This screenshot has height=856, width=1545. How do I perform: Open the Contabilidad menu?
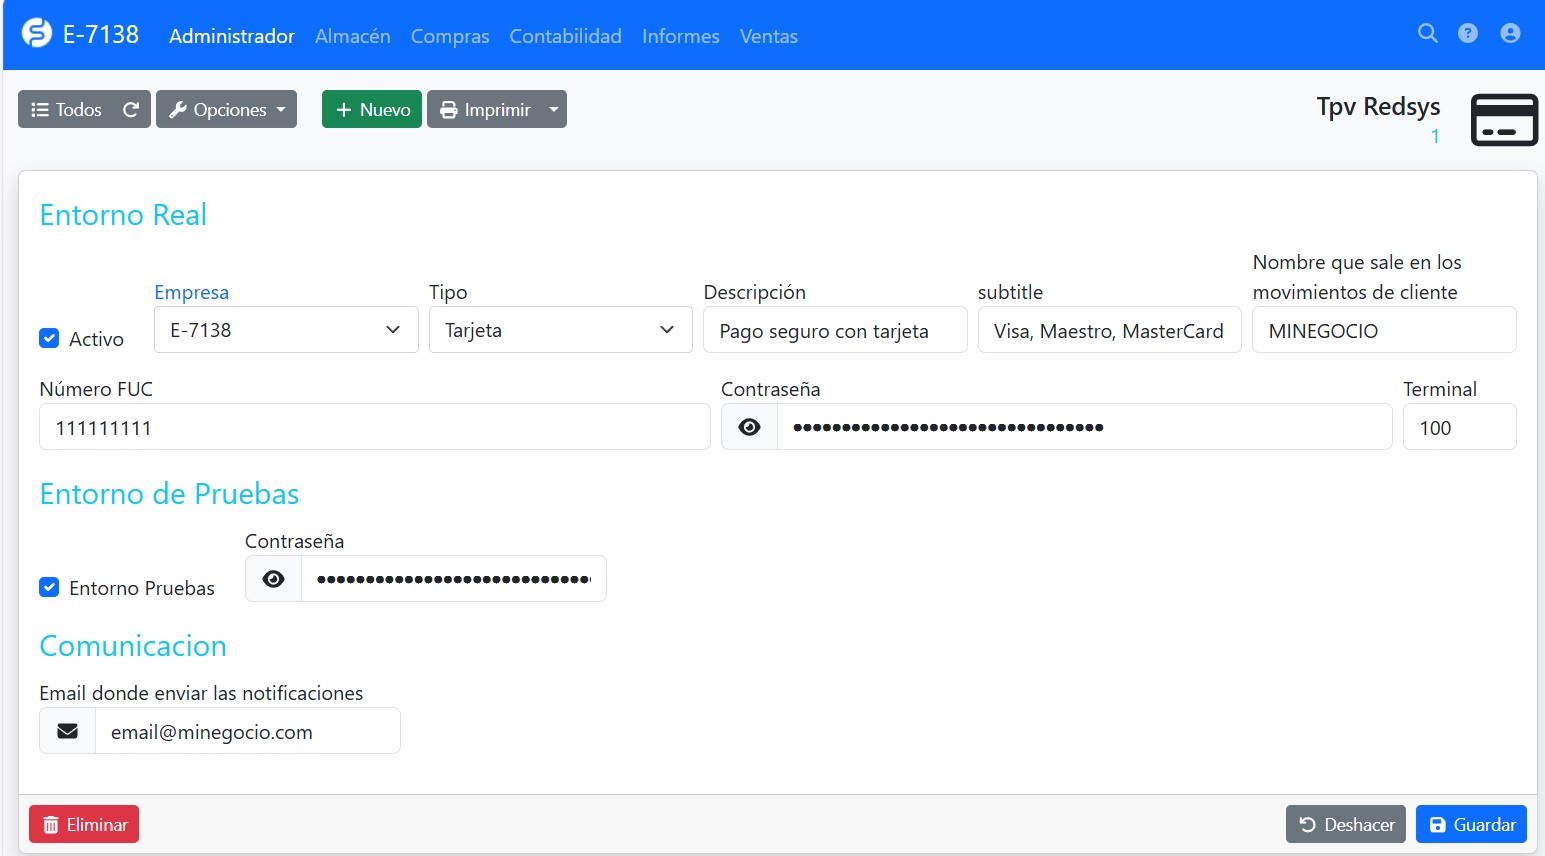565,36
